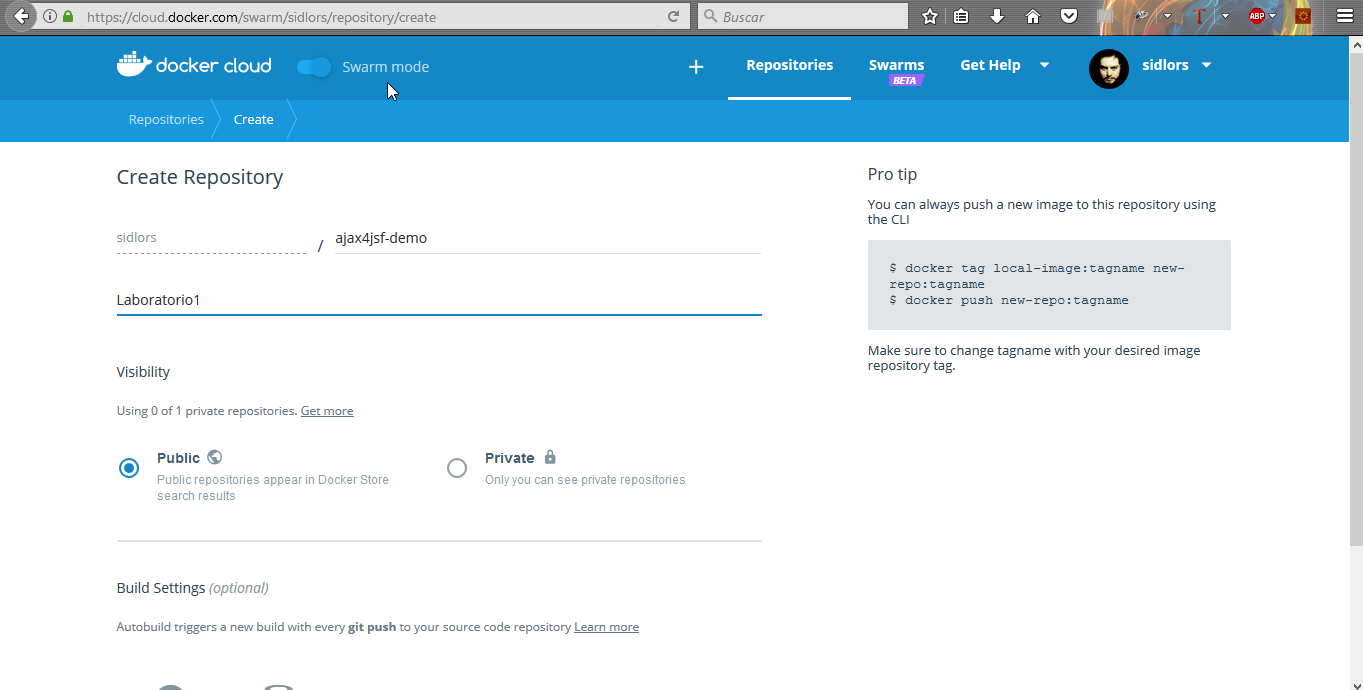Open the Repositories tab
The image size is (1363, 690).
tap(789, 65)
